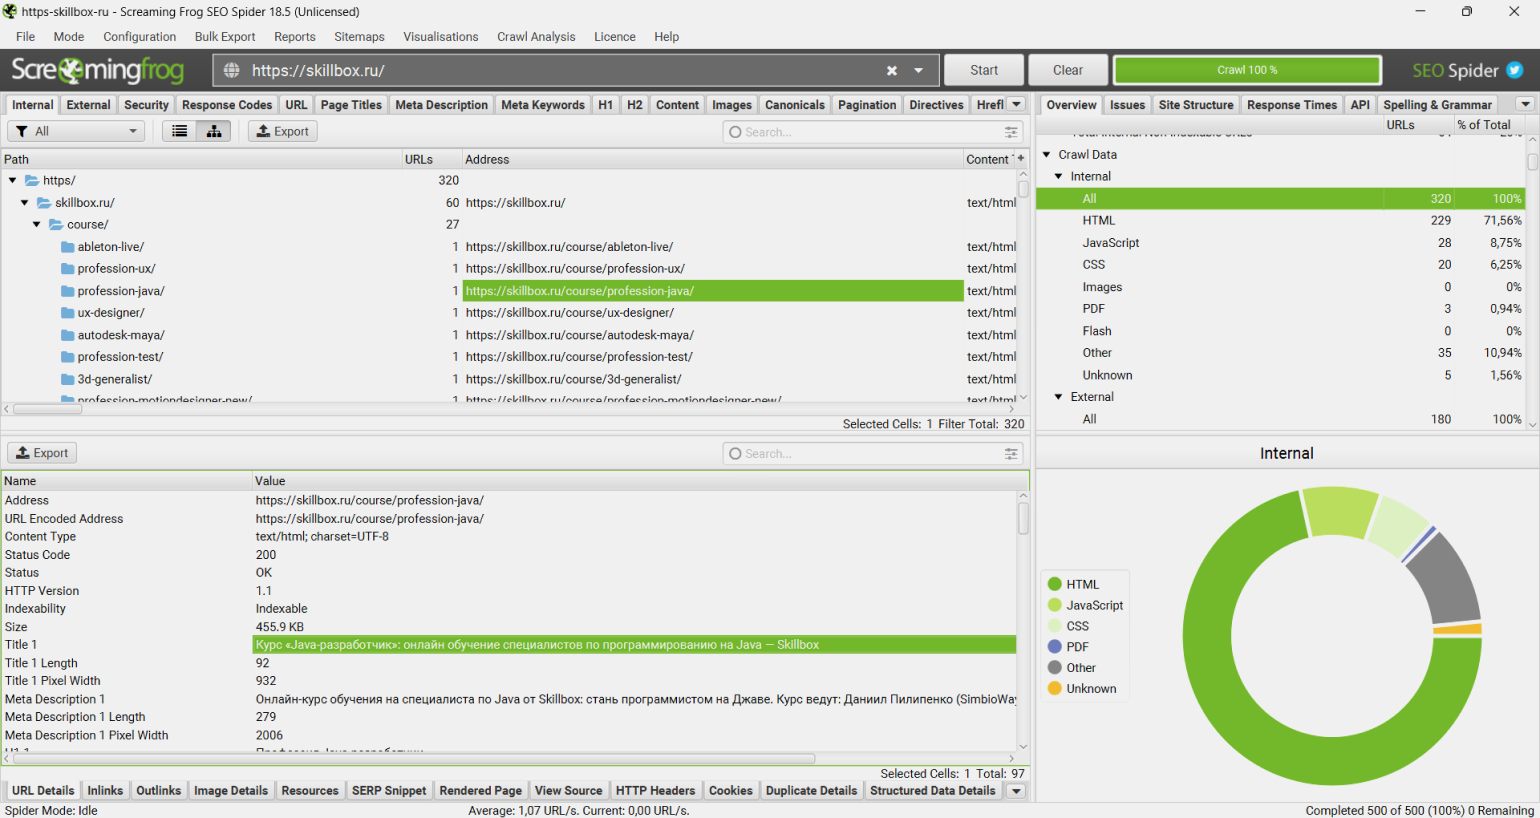The width and height of the screenshot is (1540, 818).
Task: Clear the URL field with X icon
Action: coord(892,71)
